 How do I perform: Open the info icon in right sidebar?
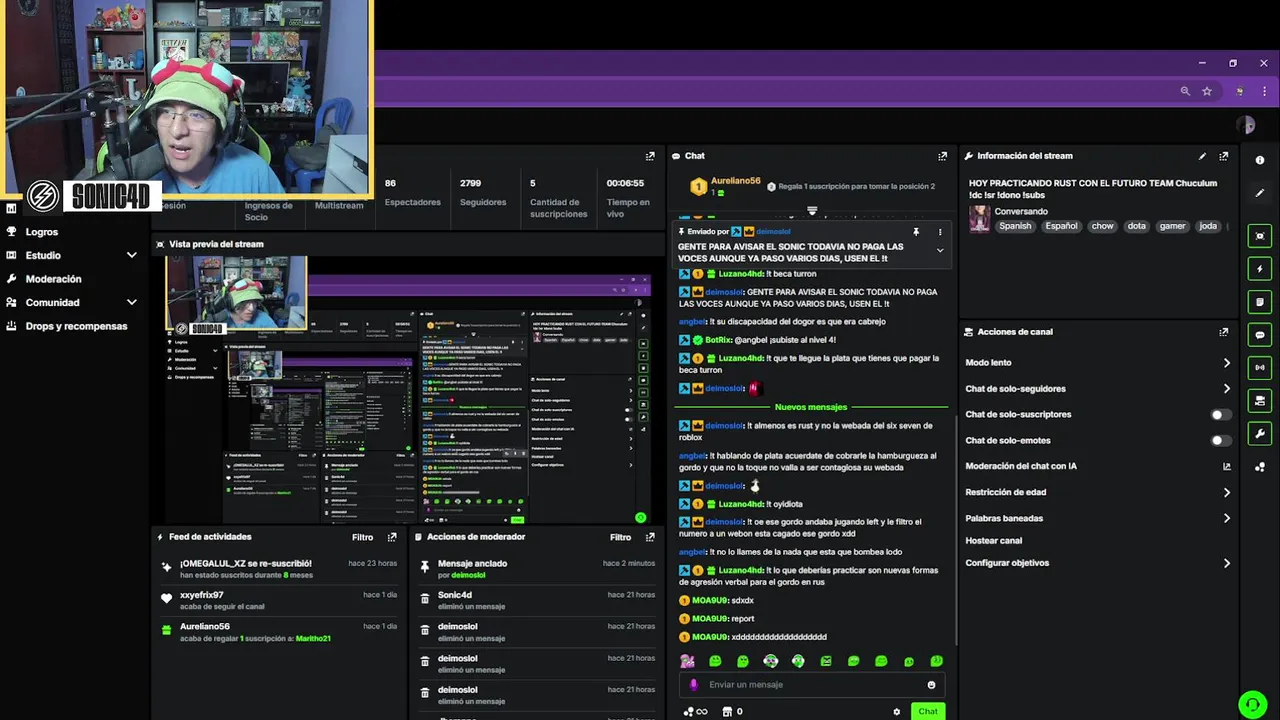1259,160
